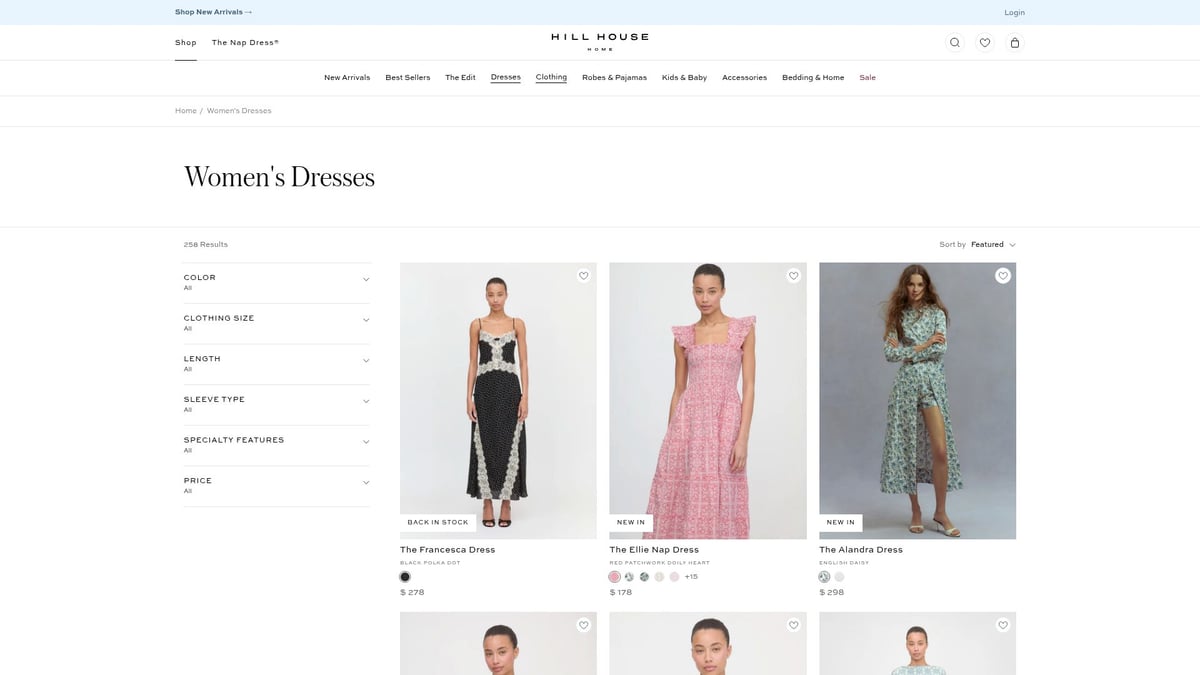Open the wishlist heart icon in the header
Image resolution: width=1200 pixels, height=675 pixels.
pyautogui.click(x=984, y=42)
